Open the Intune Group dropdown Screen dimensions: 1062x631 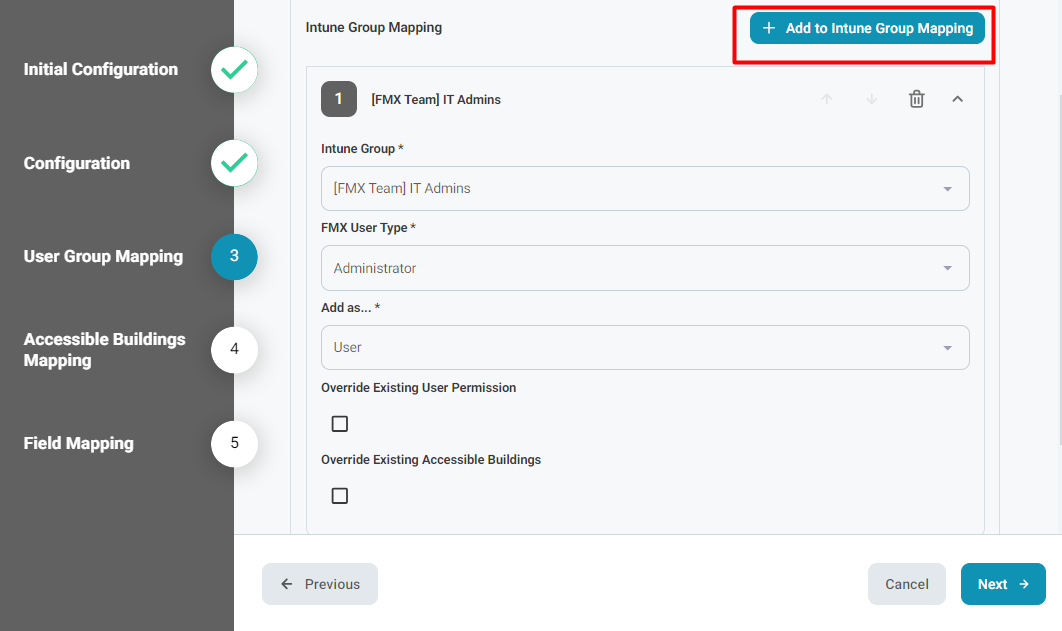pyautogui.click(x=645, y=188)
